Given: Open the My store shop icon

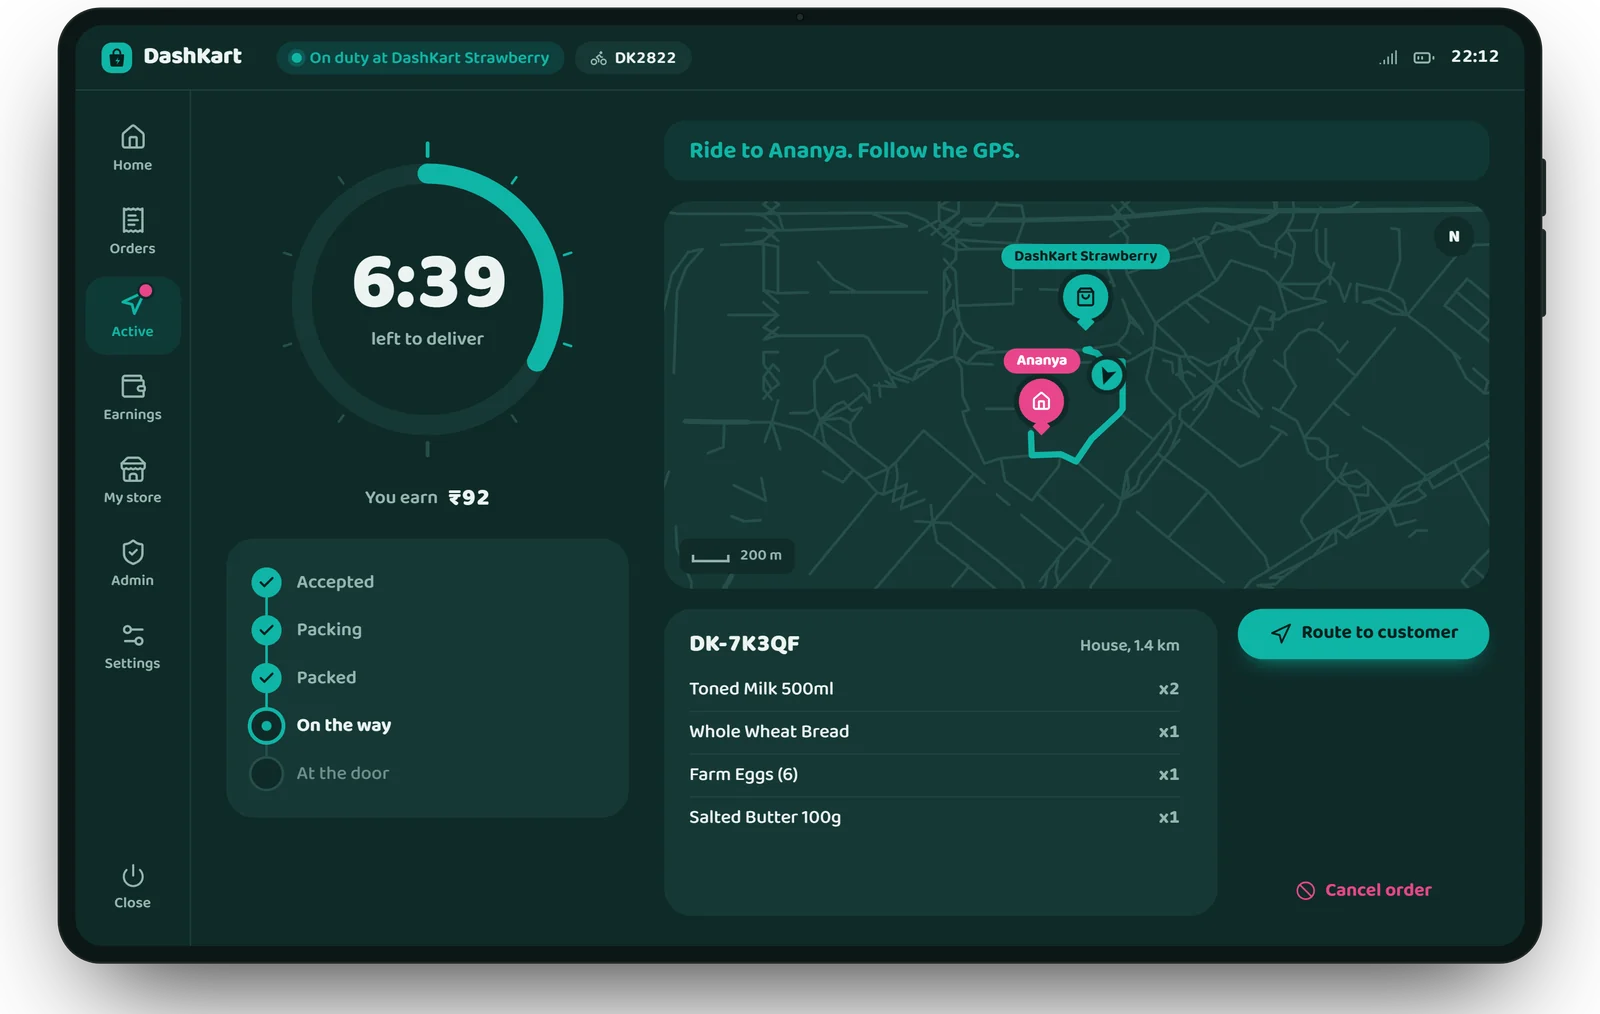Looking at the screenshot, I should [x=133, y=469].
